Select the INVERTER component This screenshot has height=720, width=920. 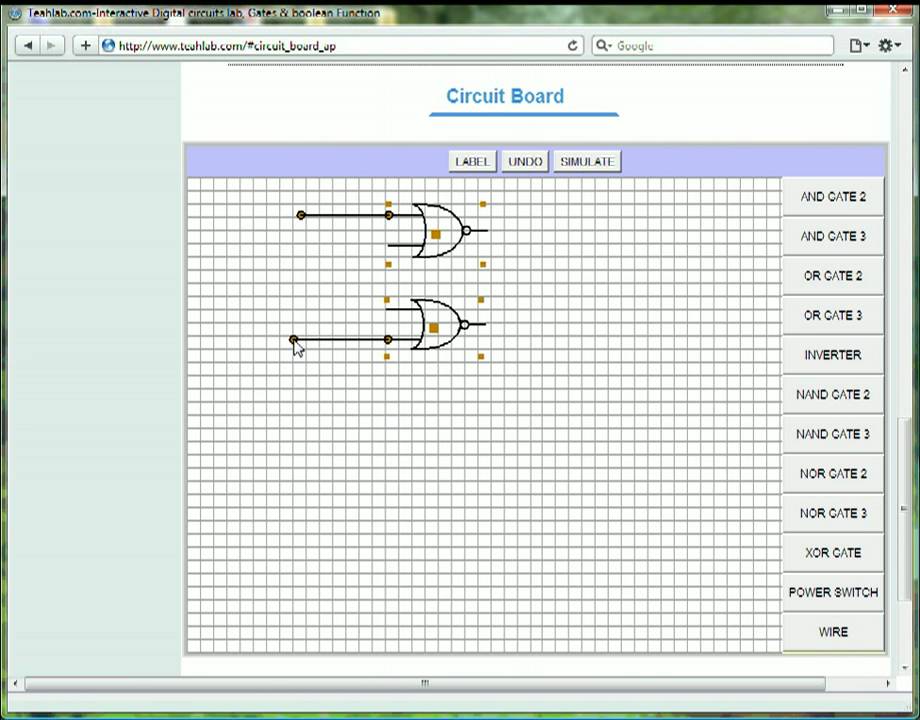pyautogui.click(x=833, y=355)
